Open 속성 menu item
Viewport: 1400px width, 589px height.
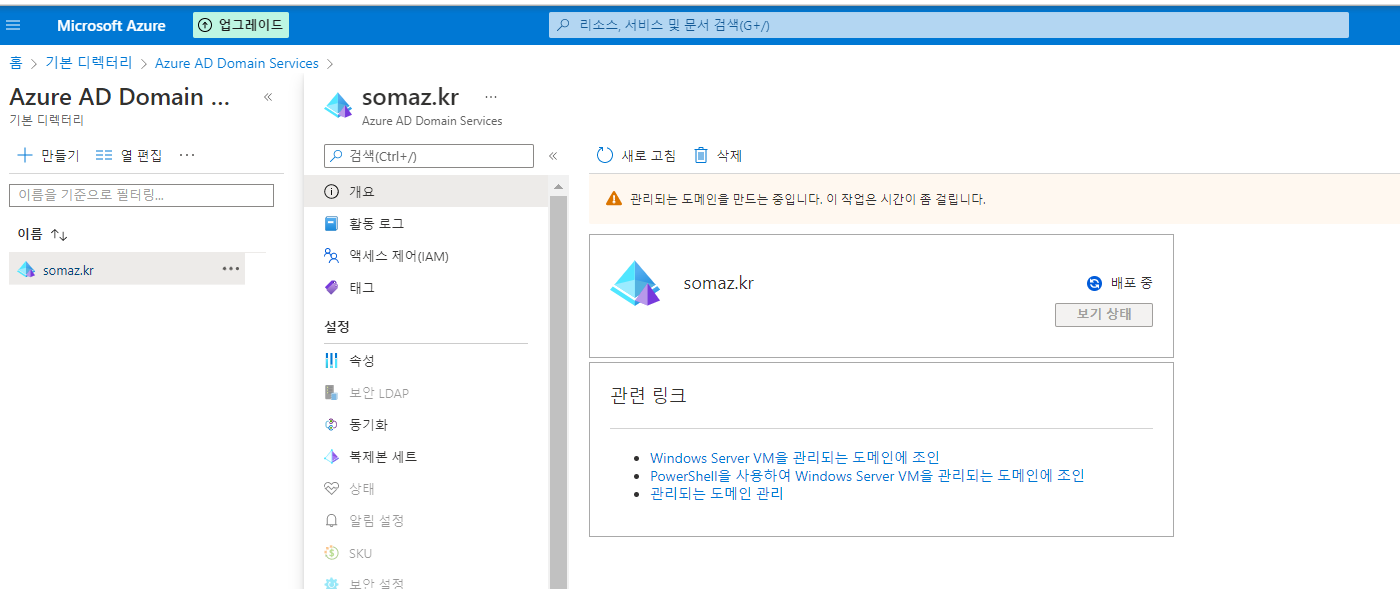tap(427, 360)
